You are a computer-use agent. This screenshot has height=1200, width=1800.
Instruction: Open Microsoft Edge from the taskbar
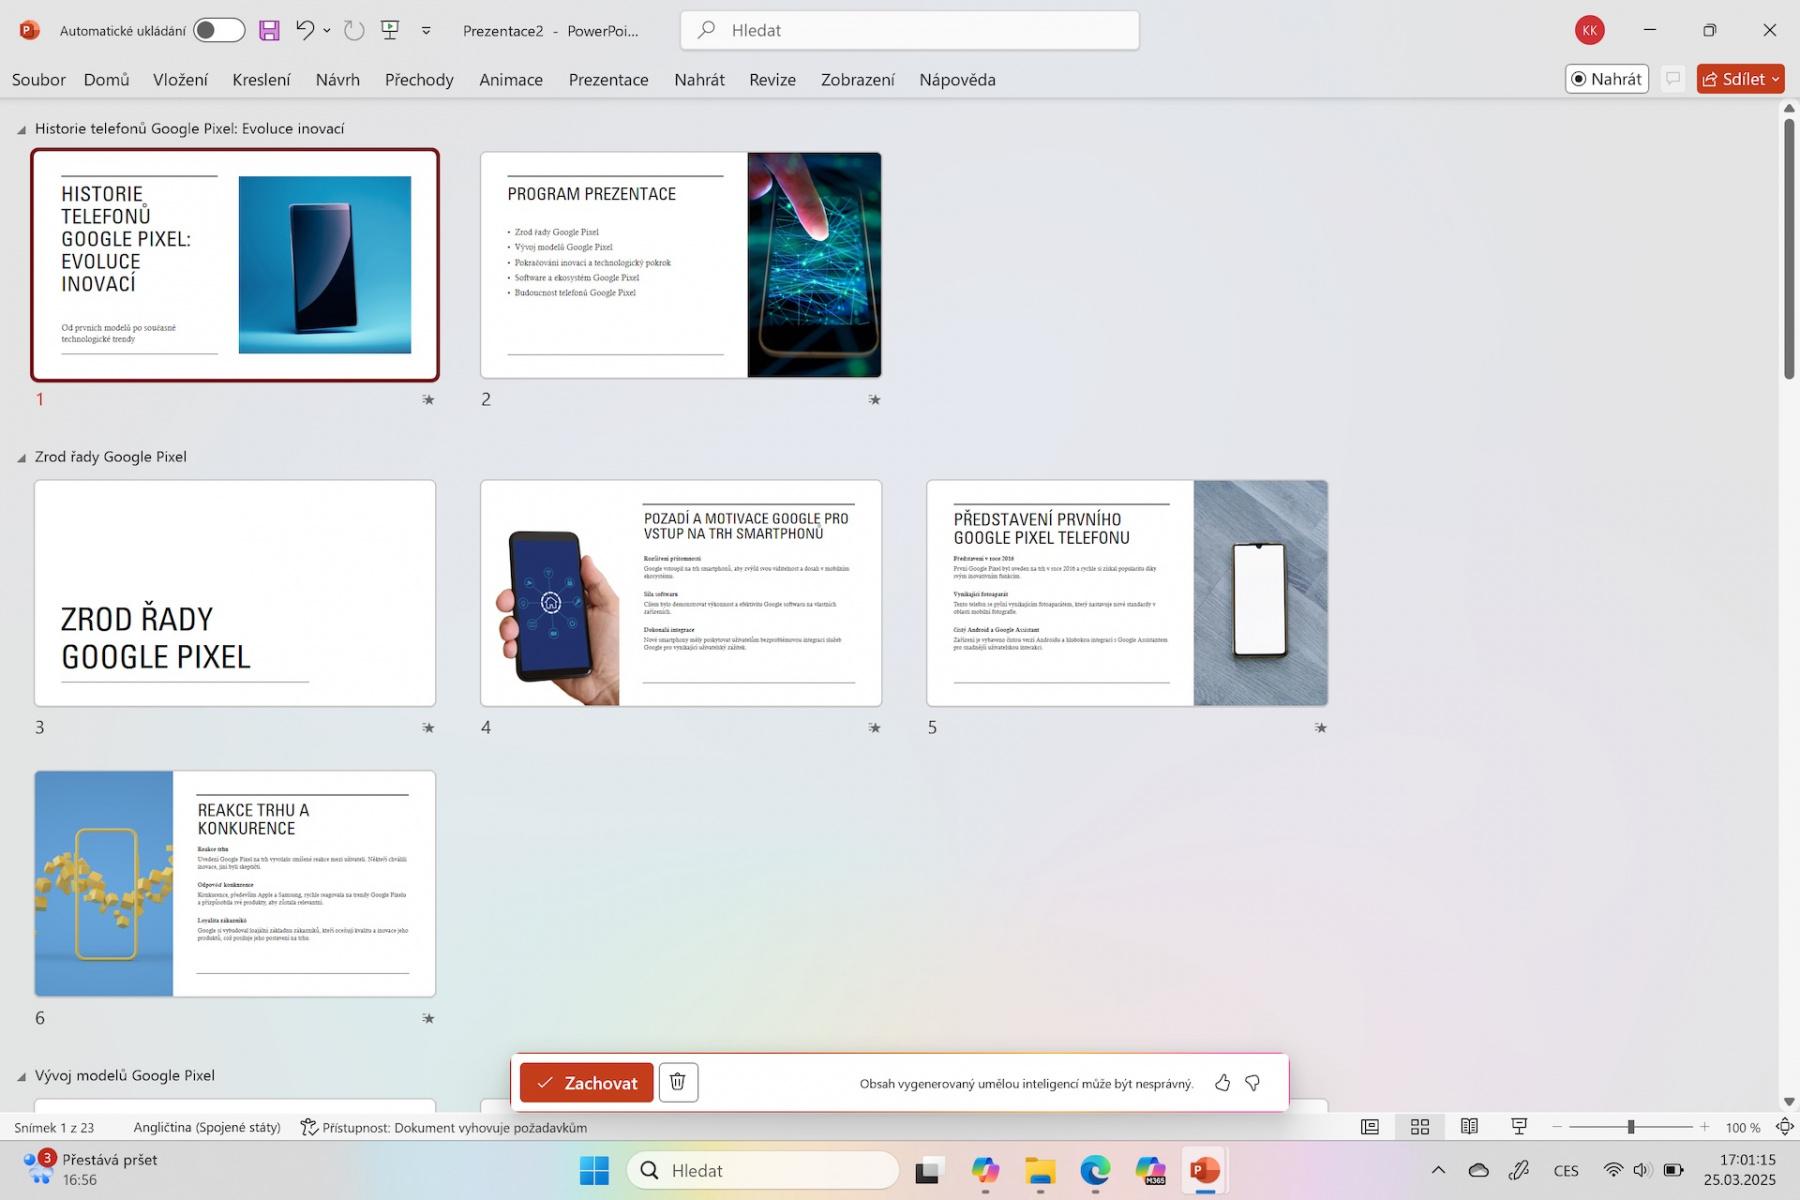[x=1095, y=1170]
